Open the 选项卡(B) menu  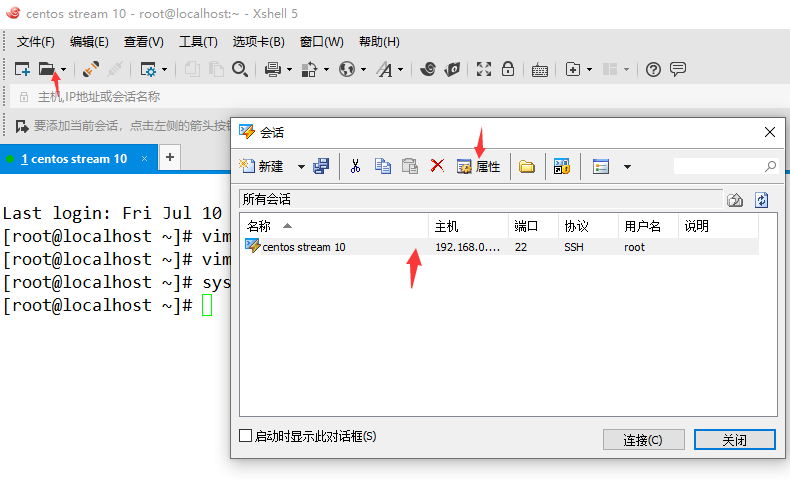[x=258, y=42]
